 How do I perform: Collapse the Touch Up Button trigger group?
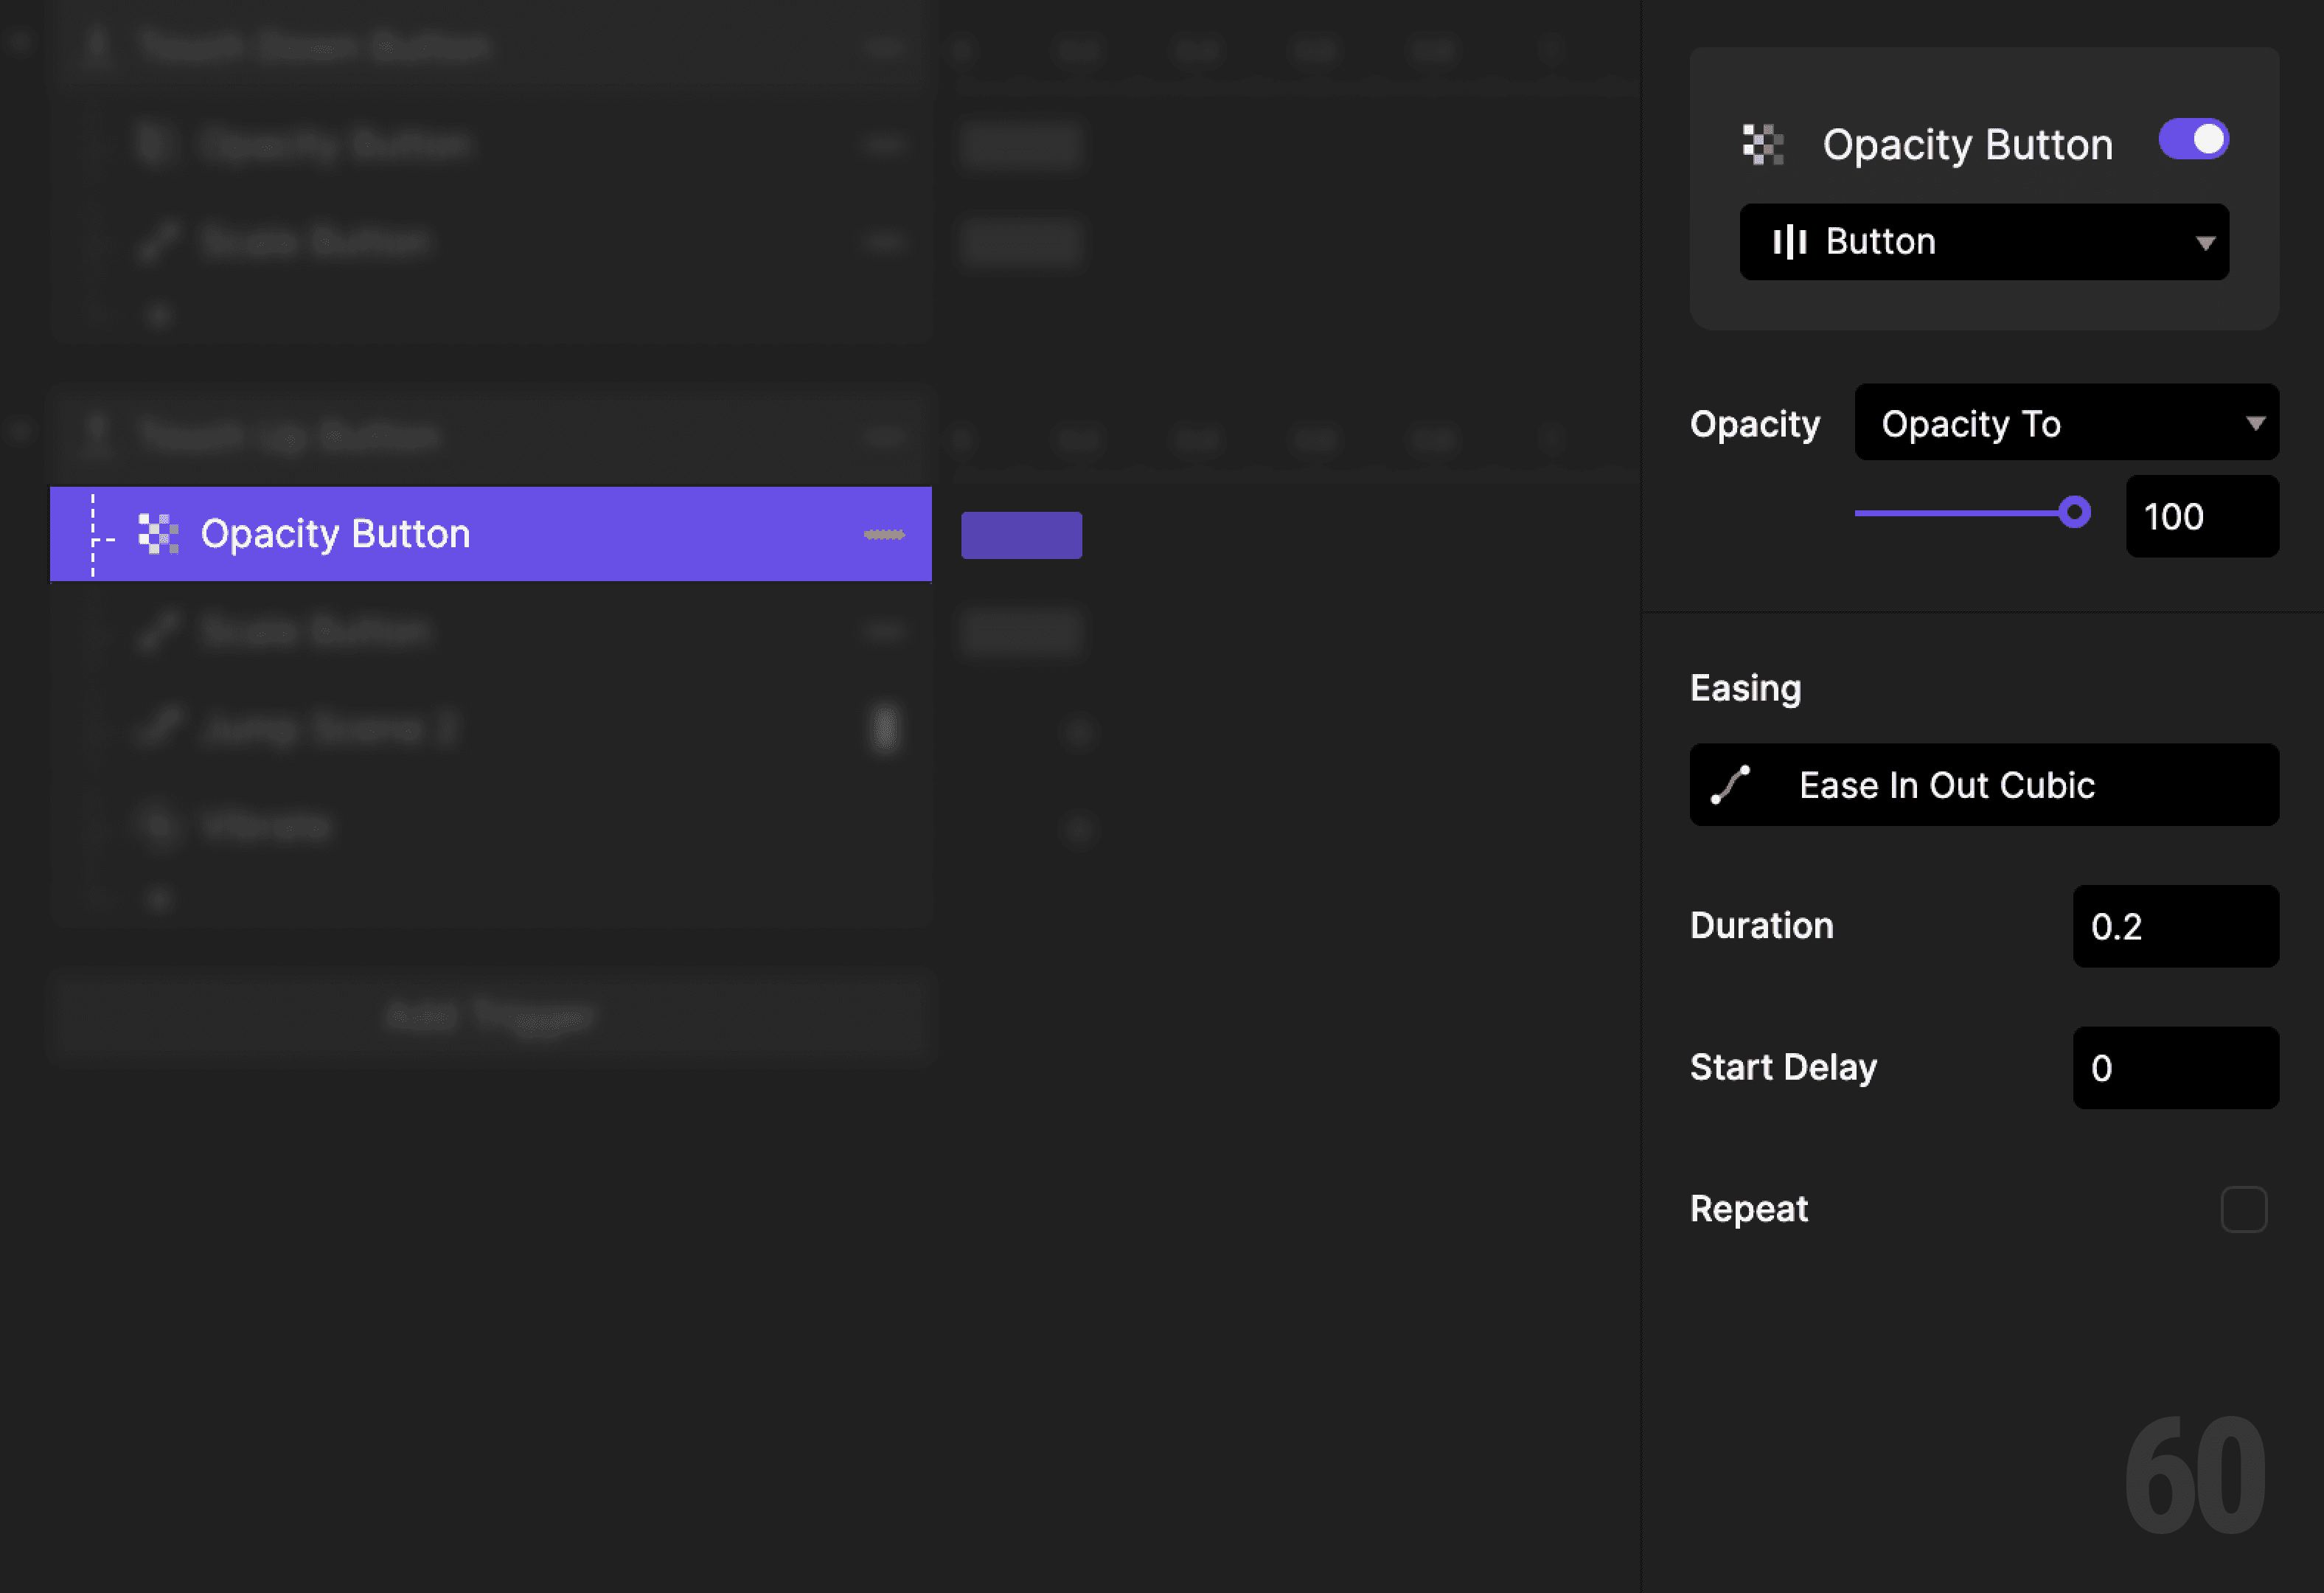tap(20, 431)
